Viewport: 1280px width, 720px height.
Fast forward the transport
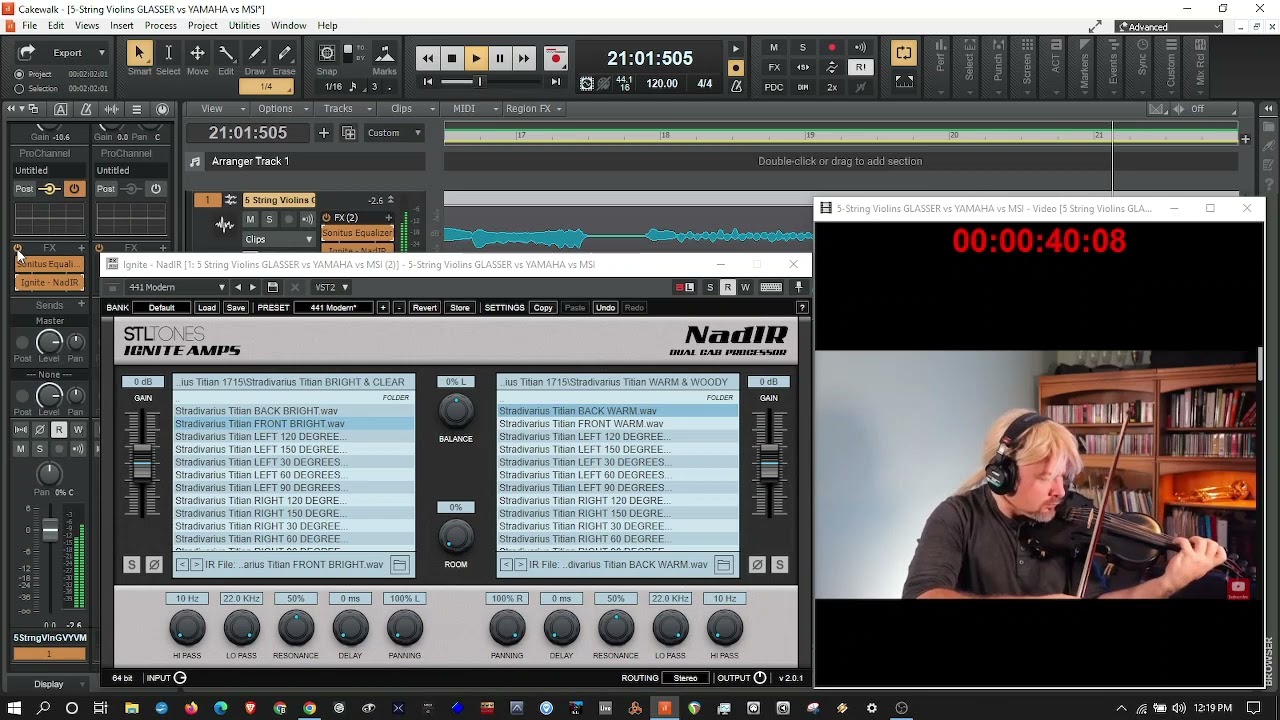pos(524,59)
